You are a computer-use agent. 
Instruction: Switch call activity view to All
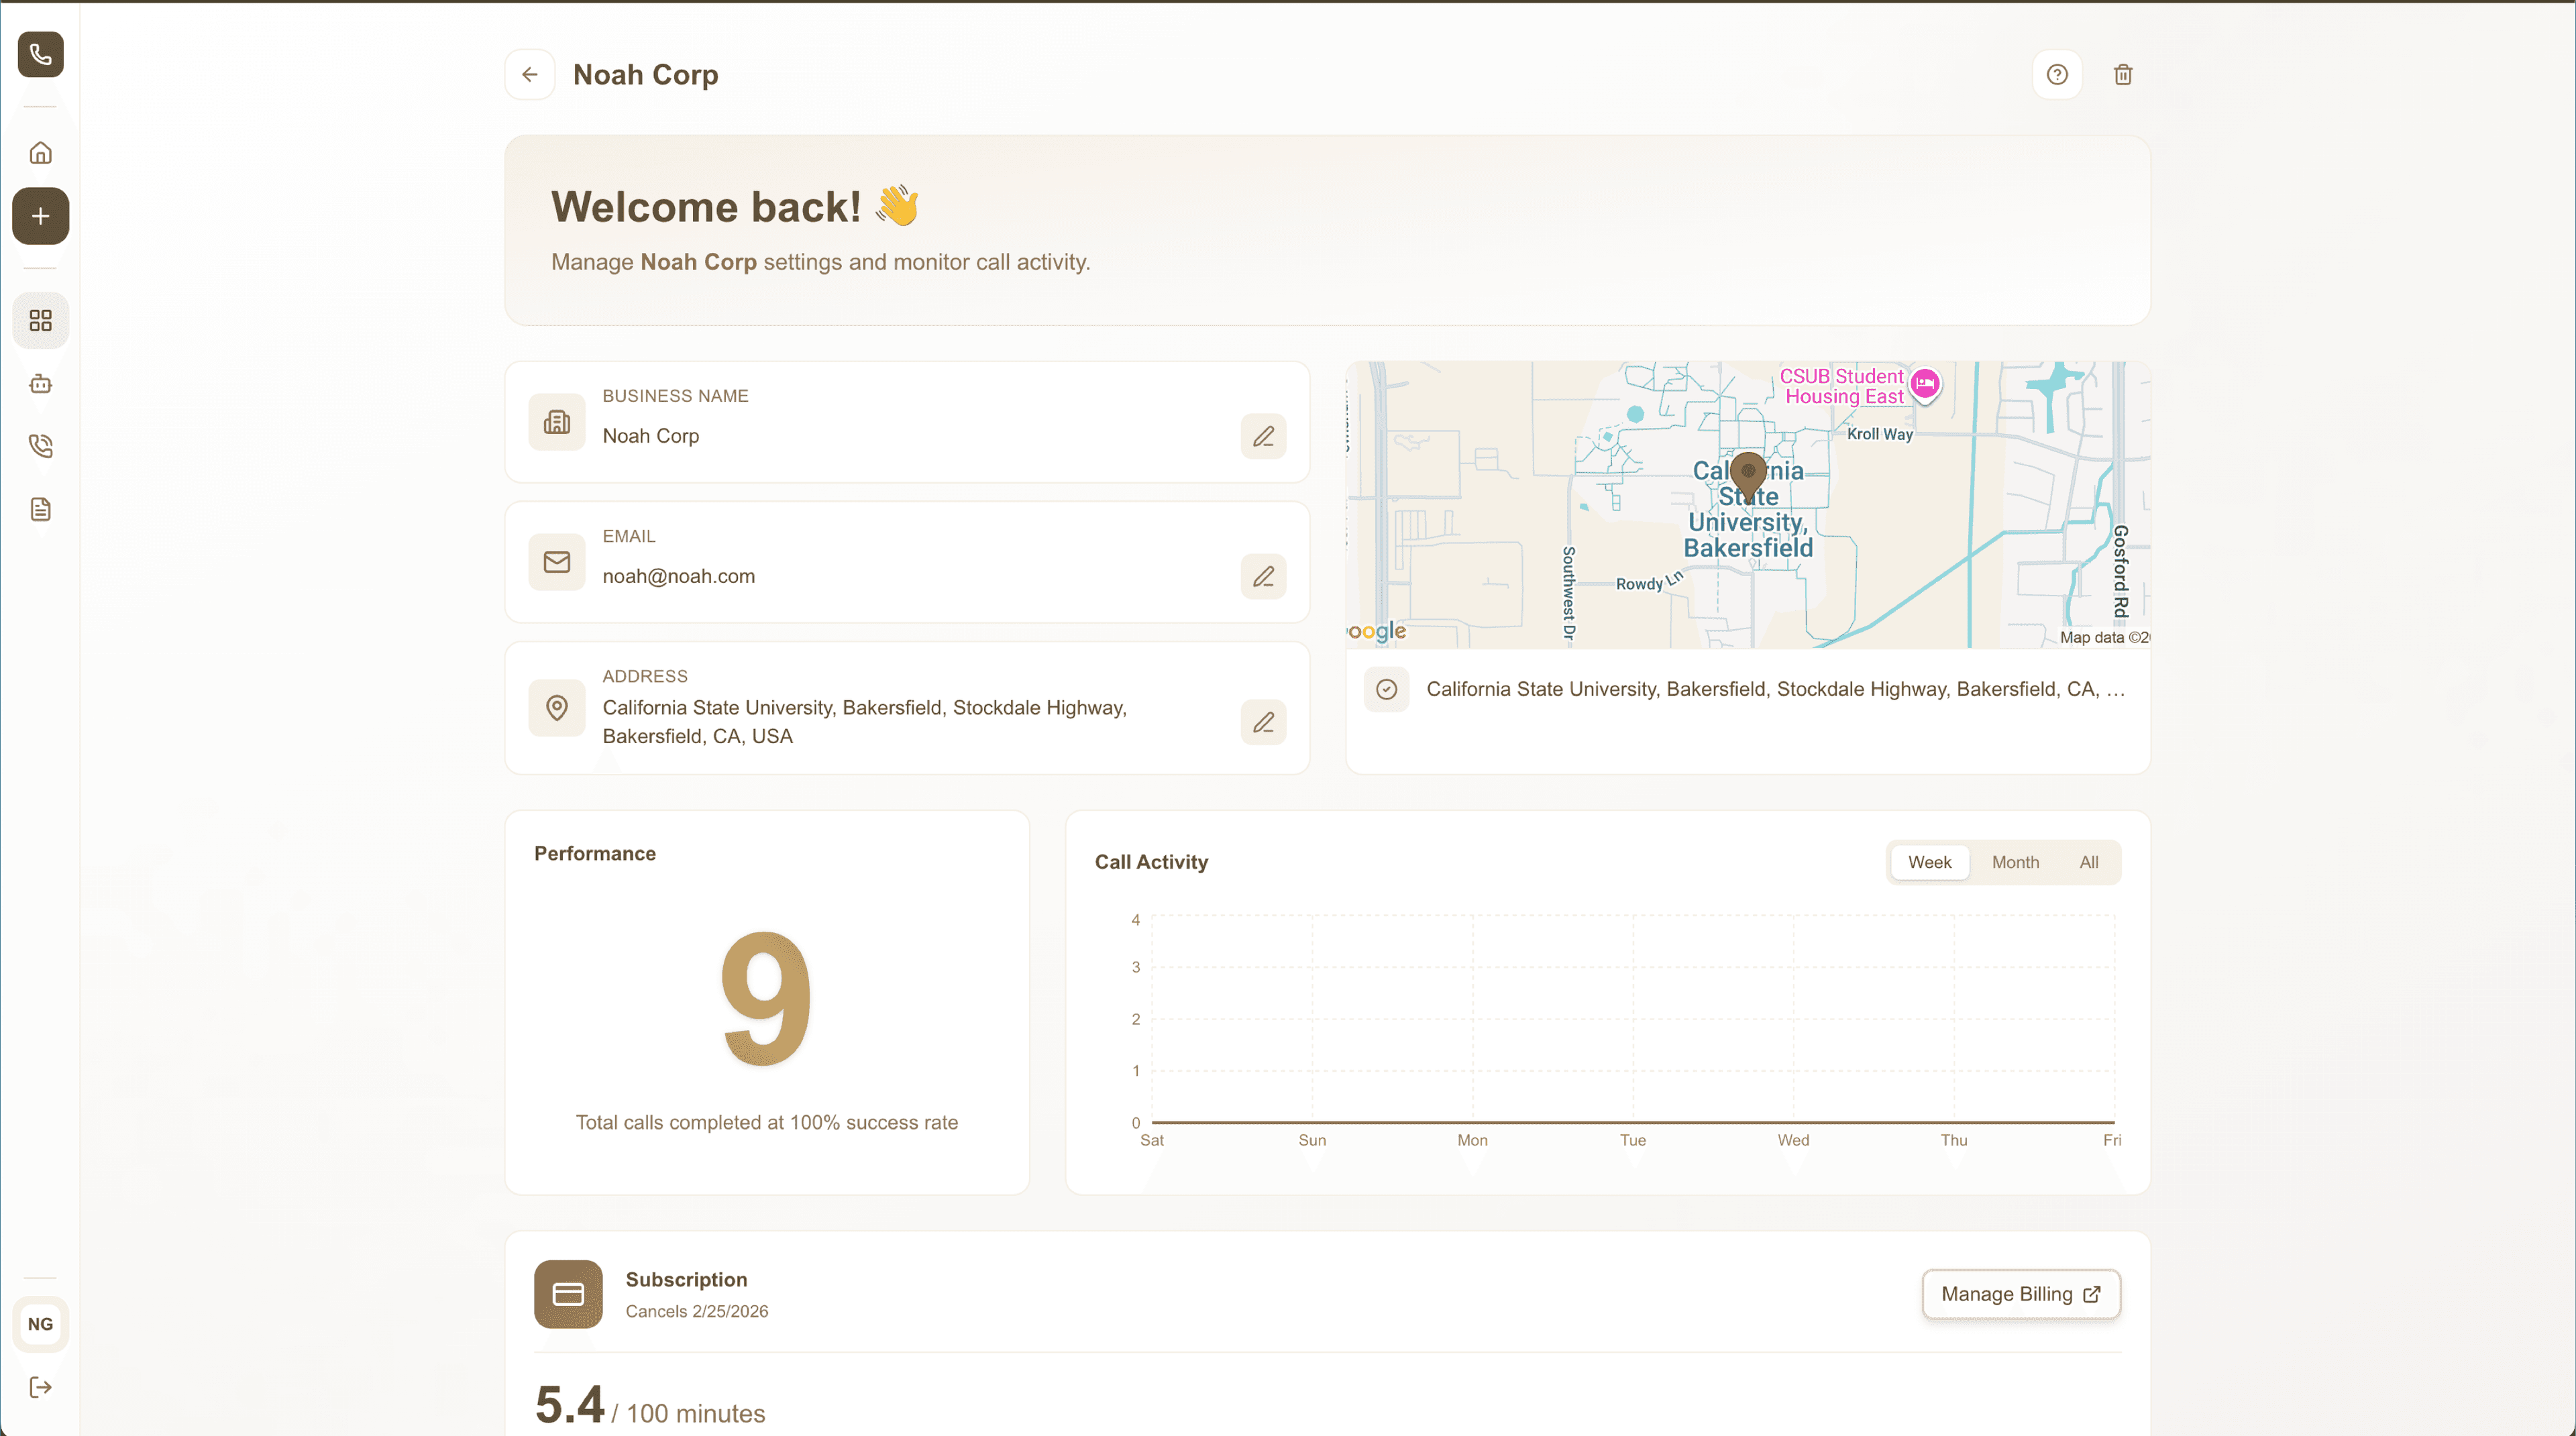point(2088,861)
